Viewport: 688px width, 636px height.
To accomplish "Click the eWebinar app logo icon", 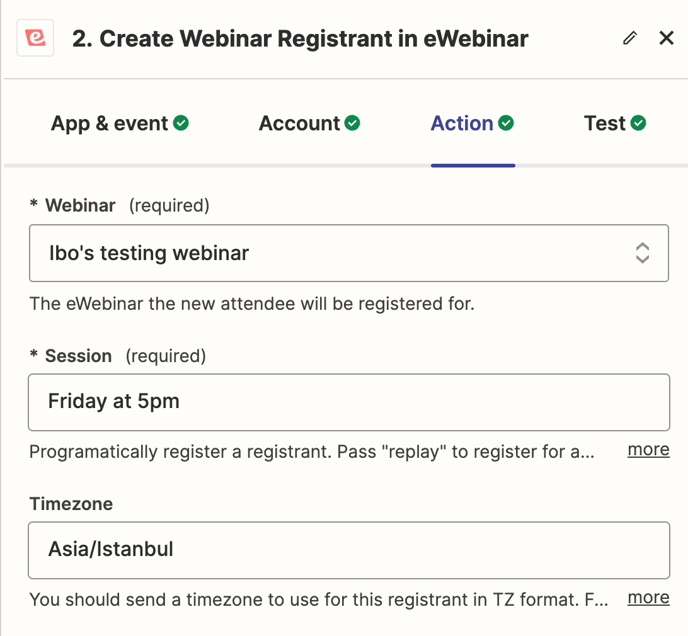I will pyautogui.click(x=36, y=38).
